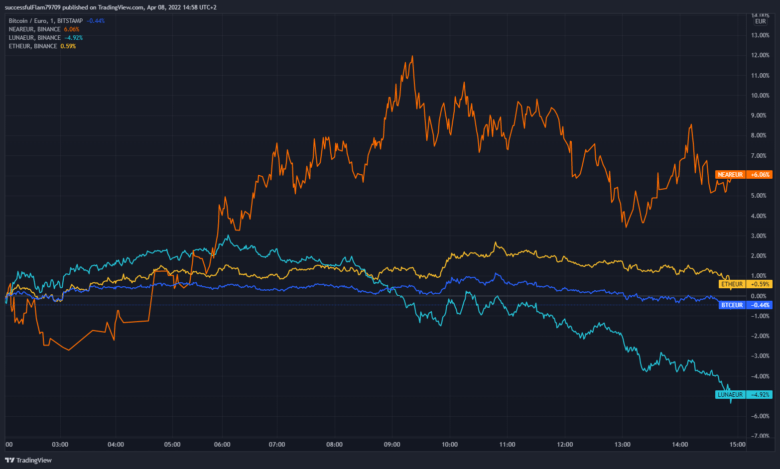
Task: Click the -6.00% price axis label
Action: coord(760,416)
